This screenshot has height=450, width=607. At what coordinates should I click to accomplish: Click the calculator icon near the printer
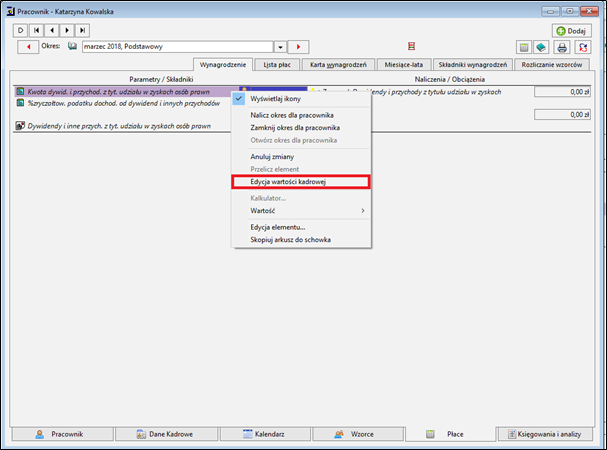[x=524, y=47]
